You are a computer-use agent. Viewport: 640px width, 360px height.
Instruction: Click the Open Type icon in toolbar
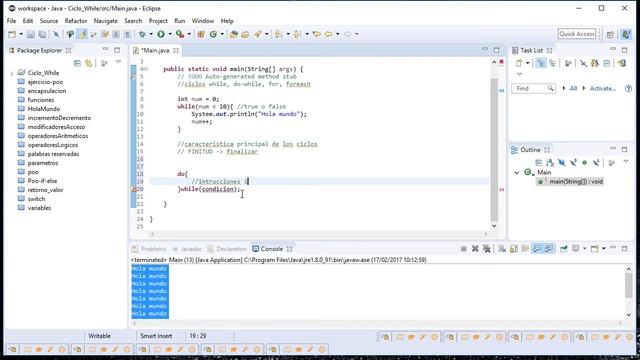(x=233, y=34)
